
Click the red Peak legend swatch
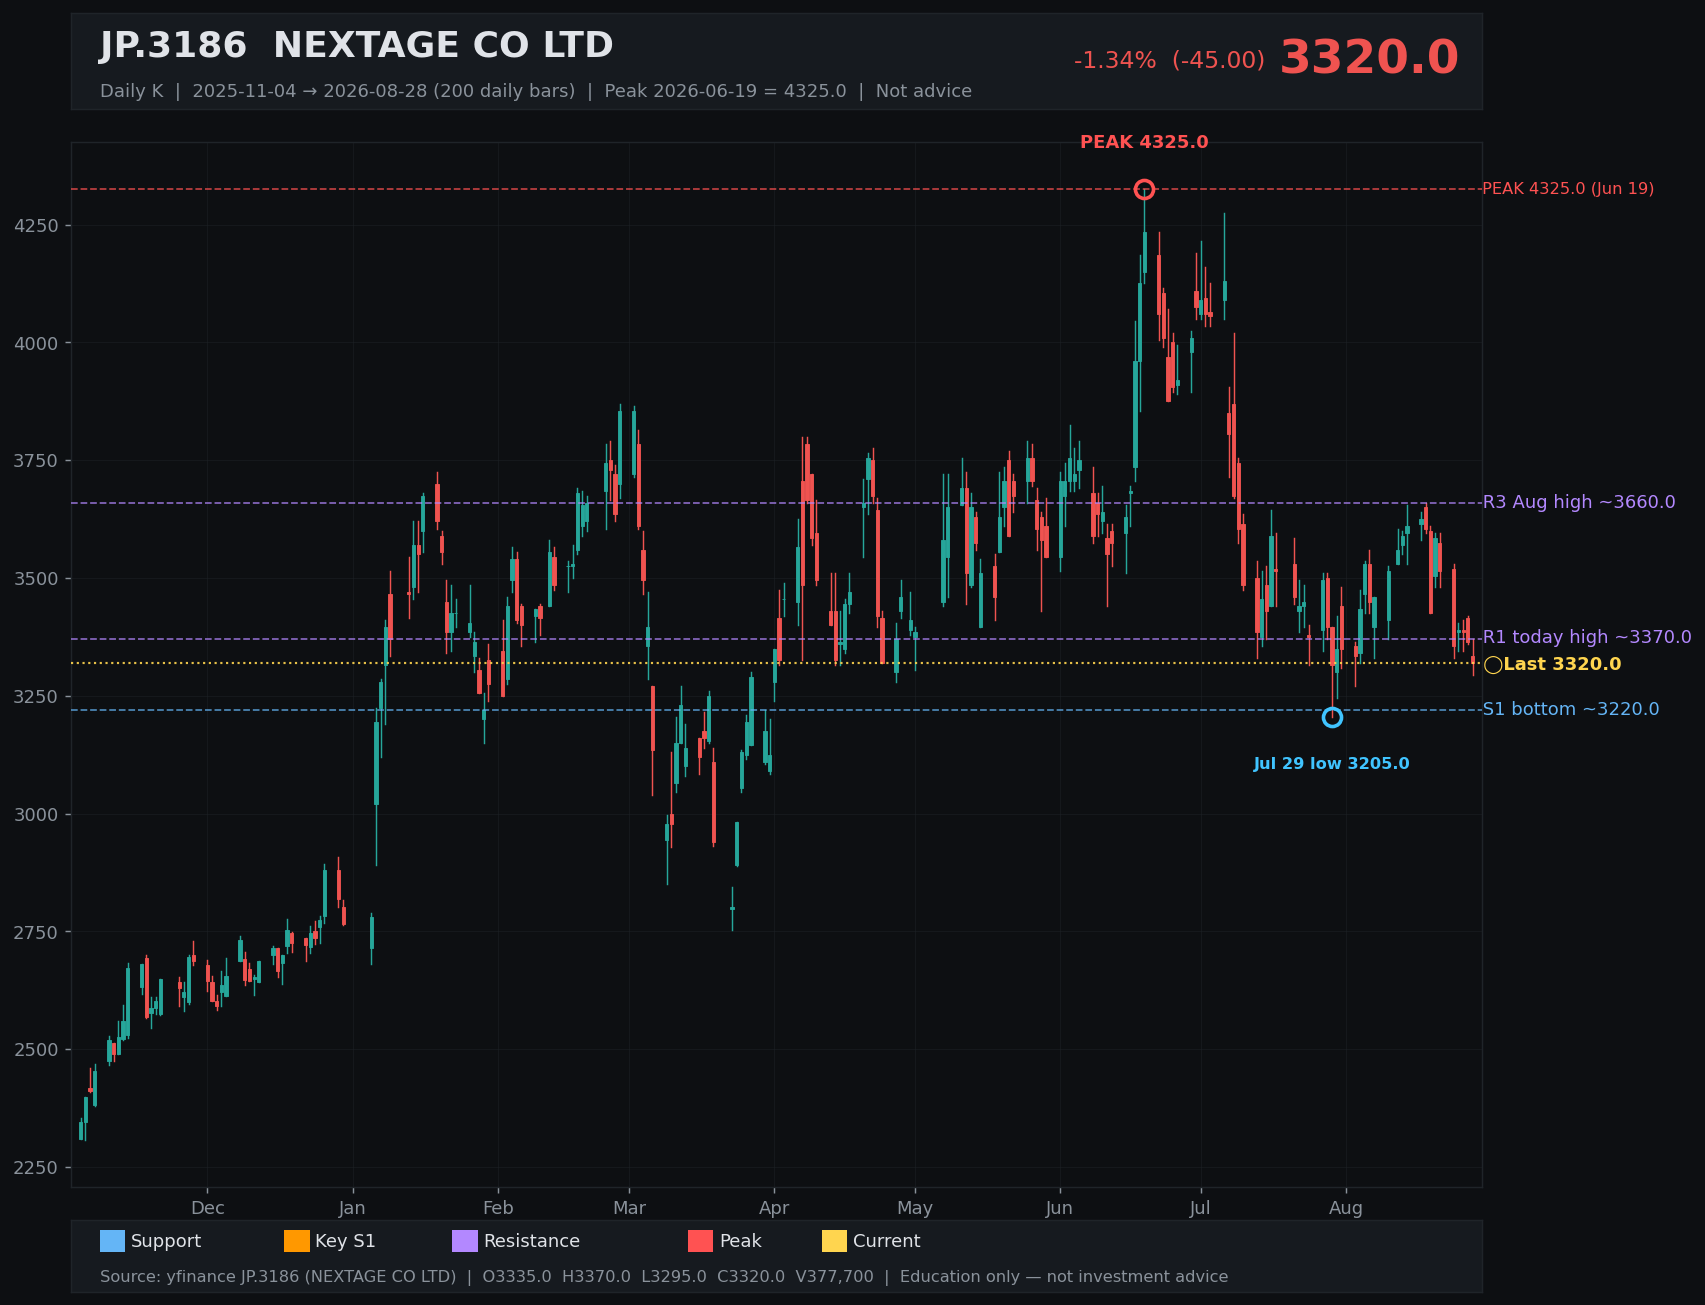point(701,1241)
